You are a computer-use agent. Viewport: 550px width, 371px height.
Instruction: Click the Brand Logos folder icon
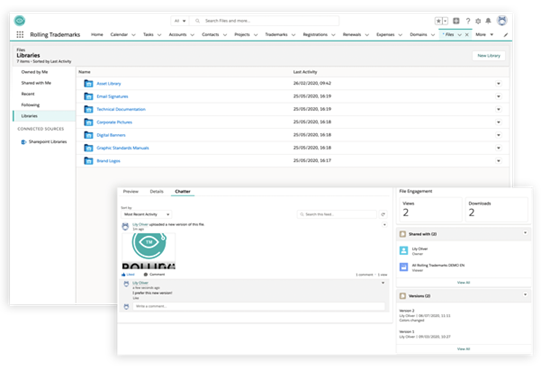pyautogui.click(x=88, y=161)
